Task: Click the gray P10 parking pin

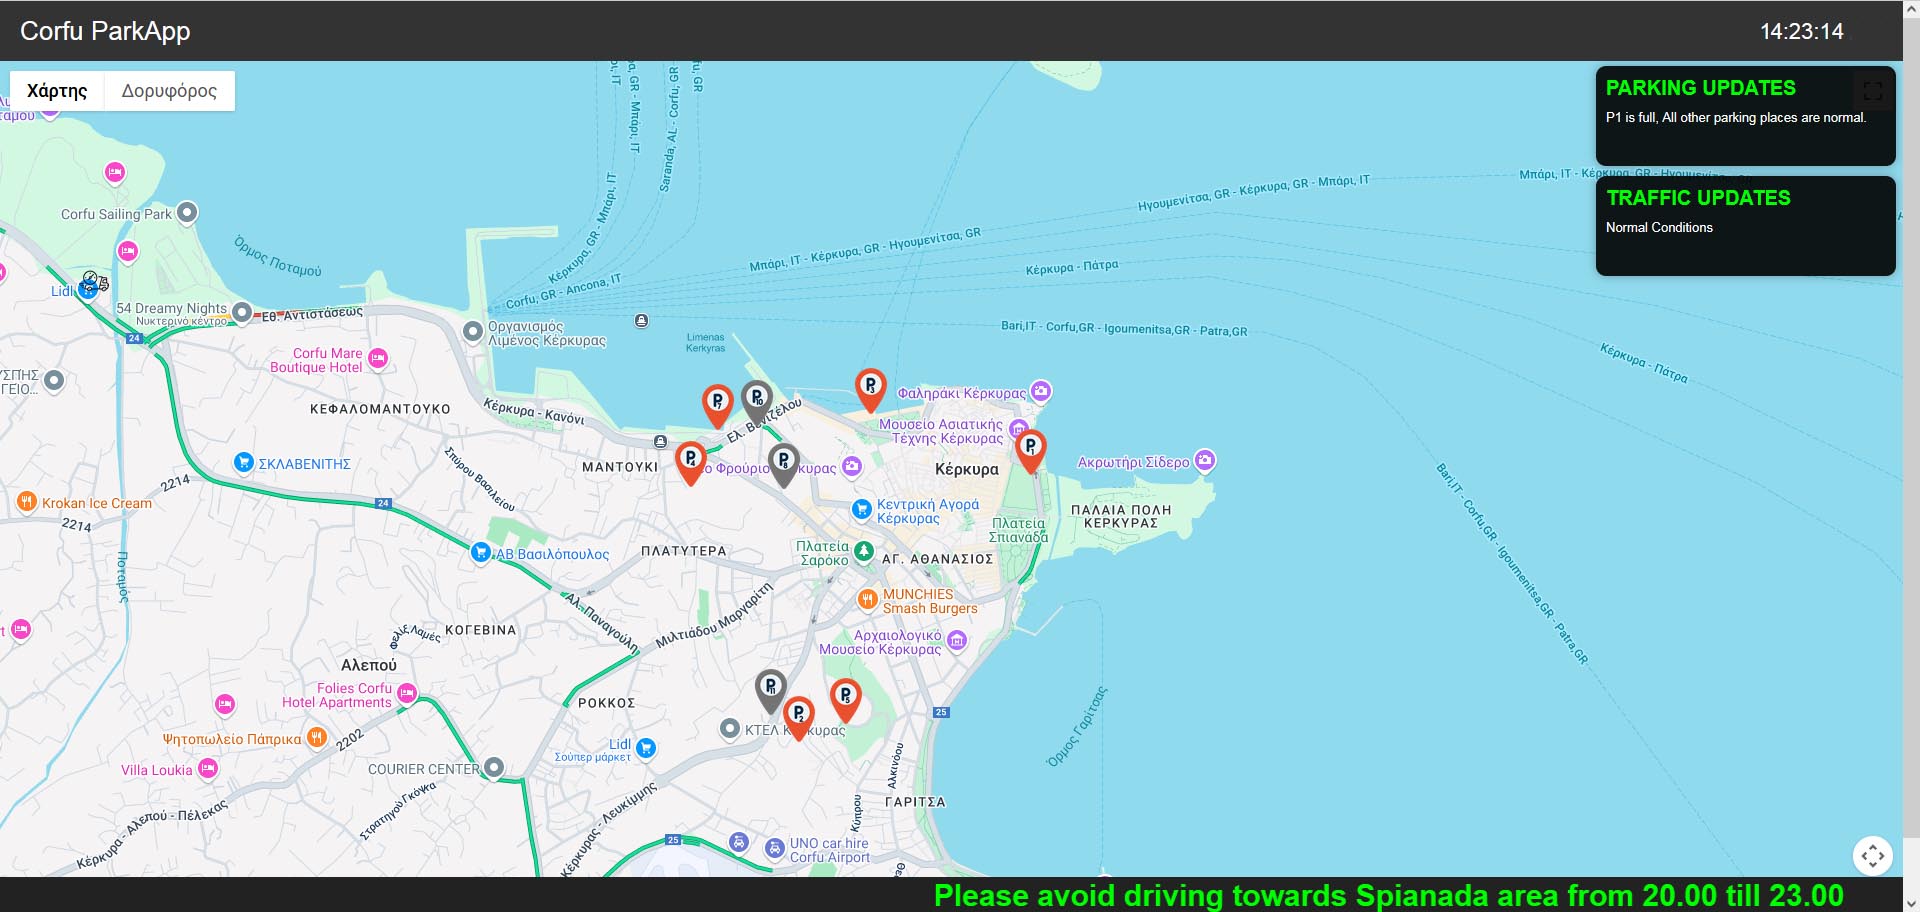Action: [757, 399]
